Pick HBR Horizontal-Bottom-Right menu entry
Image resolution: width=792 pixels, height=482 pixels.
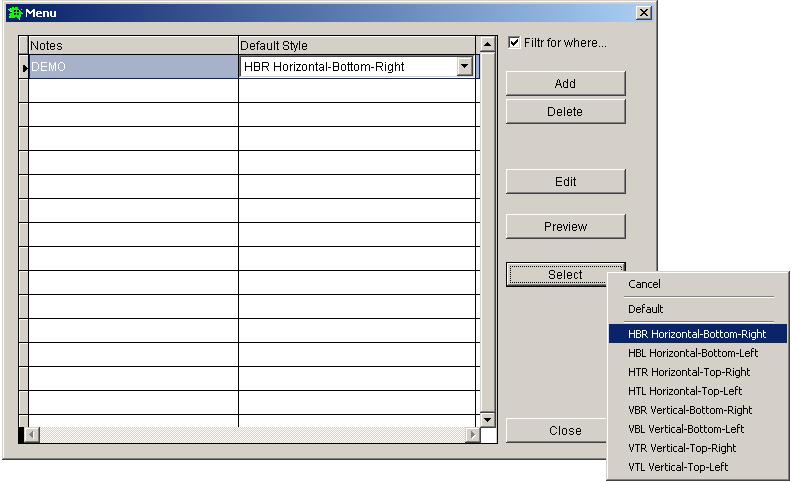pyautogui.click(x=697, y=334)
